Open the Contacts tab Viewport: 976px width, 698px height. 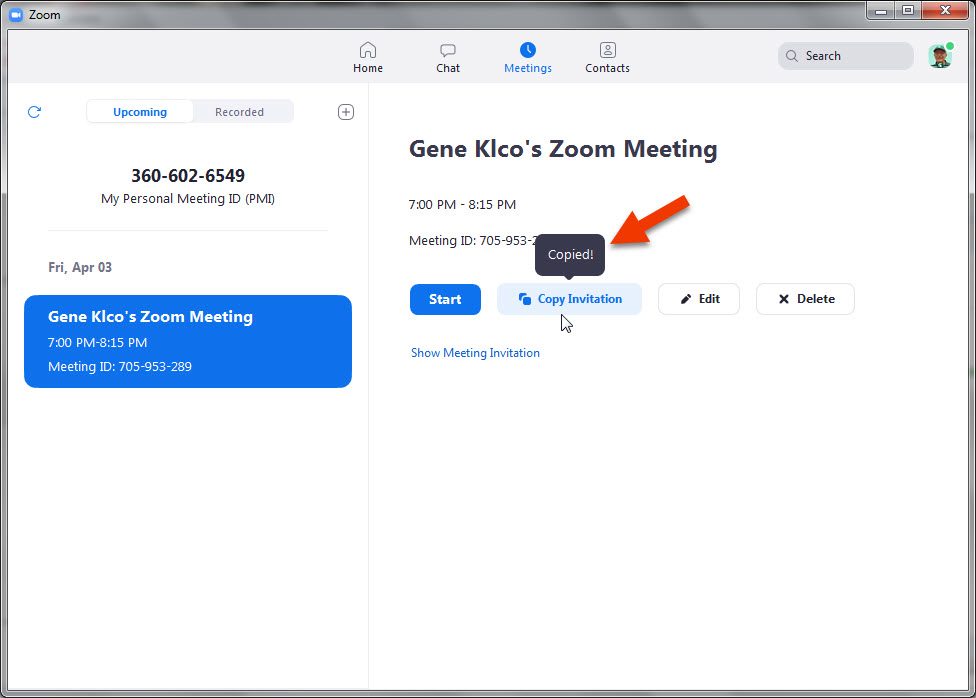pyautogui.click(x=608, y=57)
